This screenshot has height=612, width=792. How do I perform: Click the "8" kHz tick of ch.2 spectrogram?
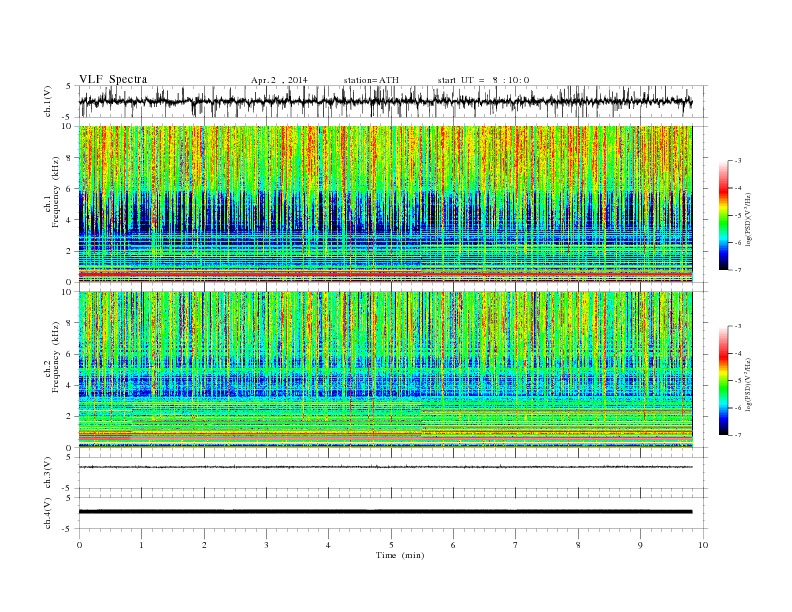coord(69,323)
